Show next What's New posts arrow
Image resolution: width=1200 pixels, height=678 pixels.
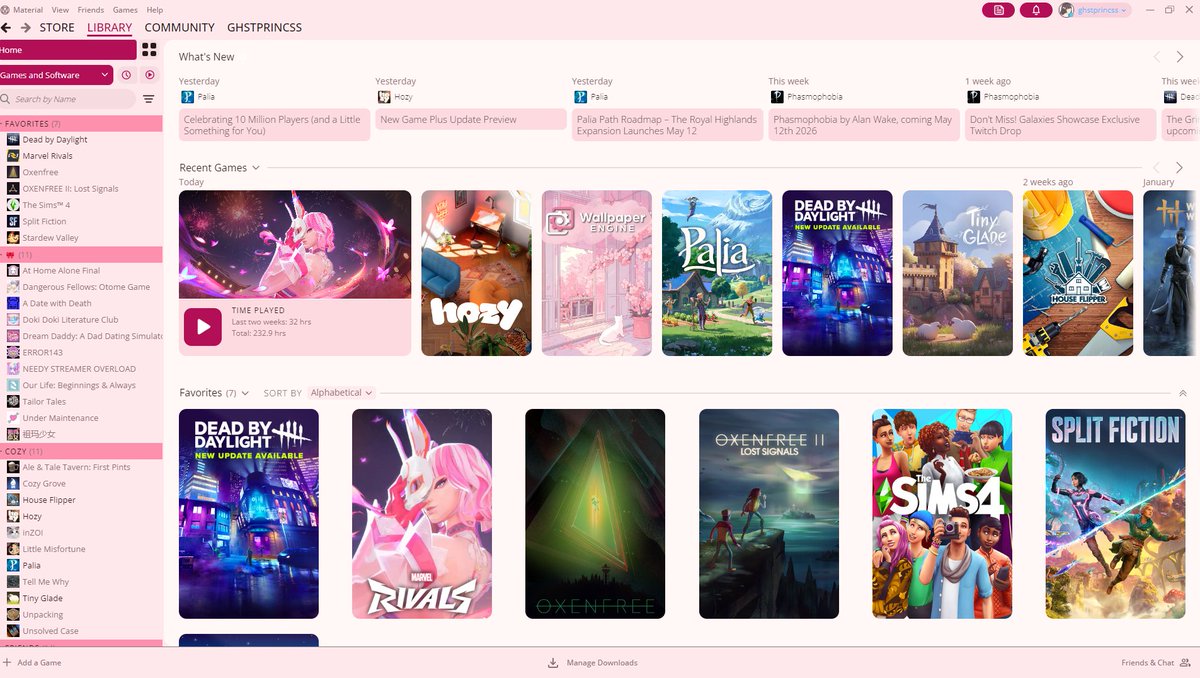coord(1180,57)
